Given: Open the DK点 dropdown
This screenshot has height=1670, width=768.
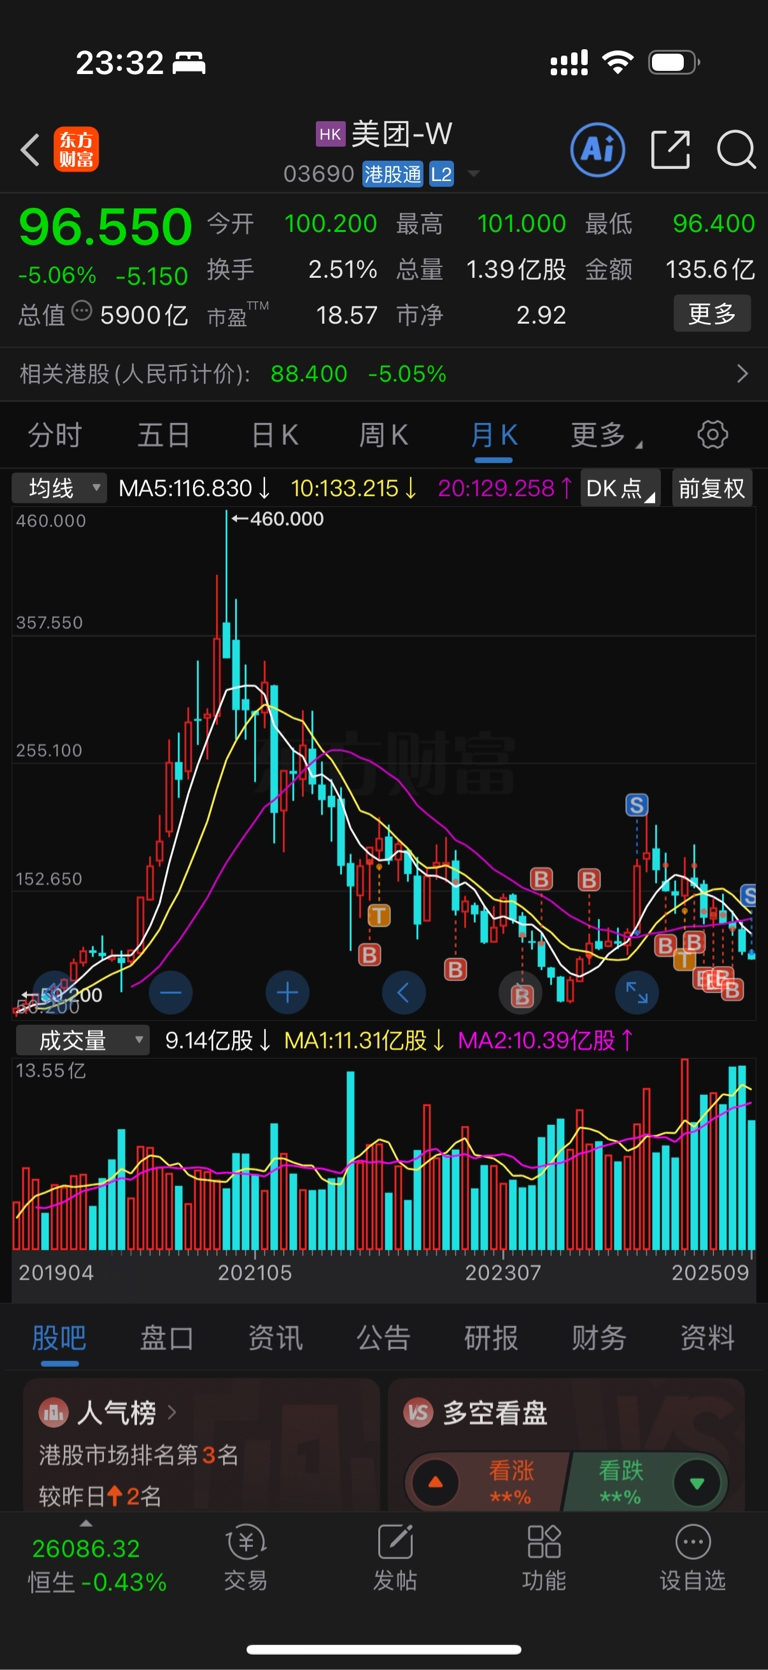Looking at the screenshot, I should 620,488.
